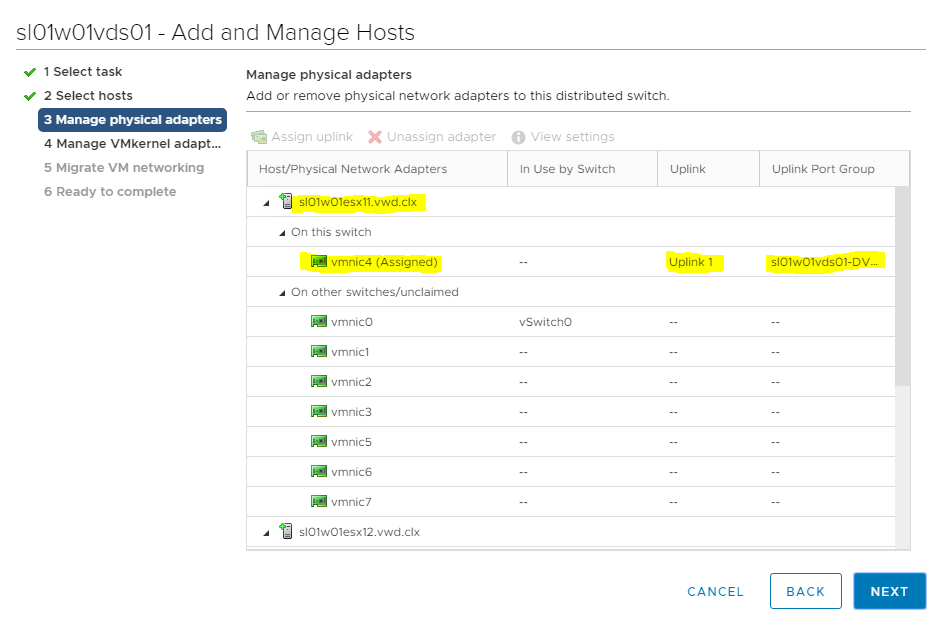Click the vmnic3 network adapter icon
Image resolution: width=940 pixels, height=621 pixels.
tap(319, 411)
